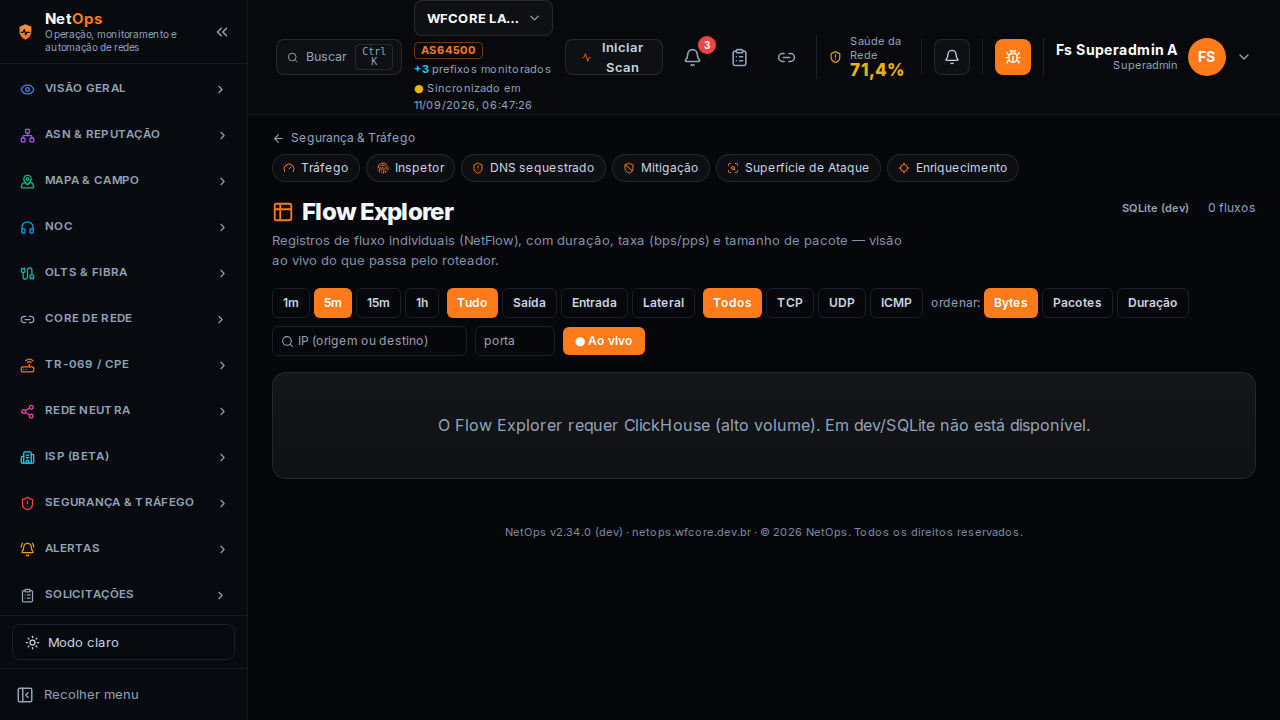Click the NetOps shield logo icon

[x=26, y=31]
